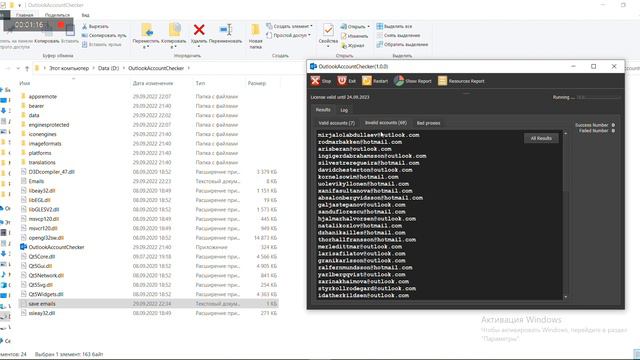Select ssleay32.dll in file list
The image size is (640, 360).
42,313
